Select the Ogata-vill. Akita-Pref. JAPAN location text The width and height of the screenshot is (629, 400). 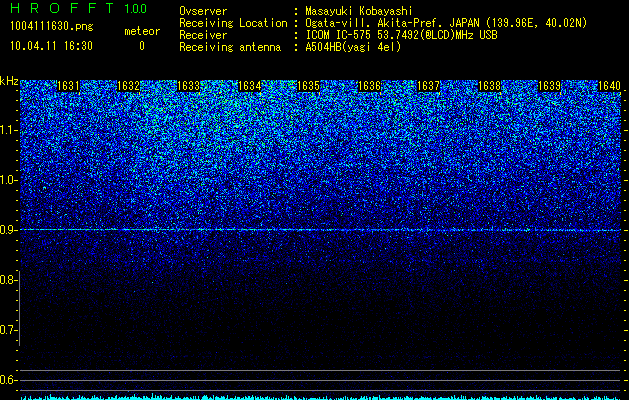[x=446, y=23]
